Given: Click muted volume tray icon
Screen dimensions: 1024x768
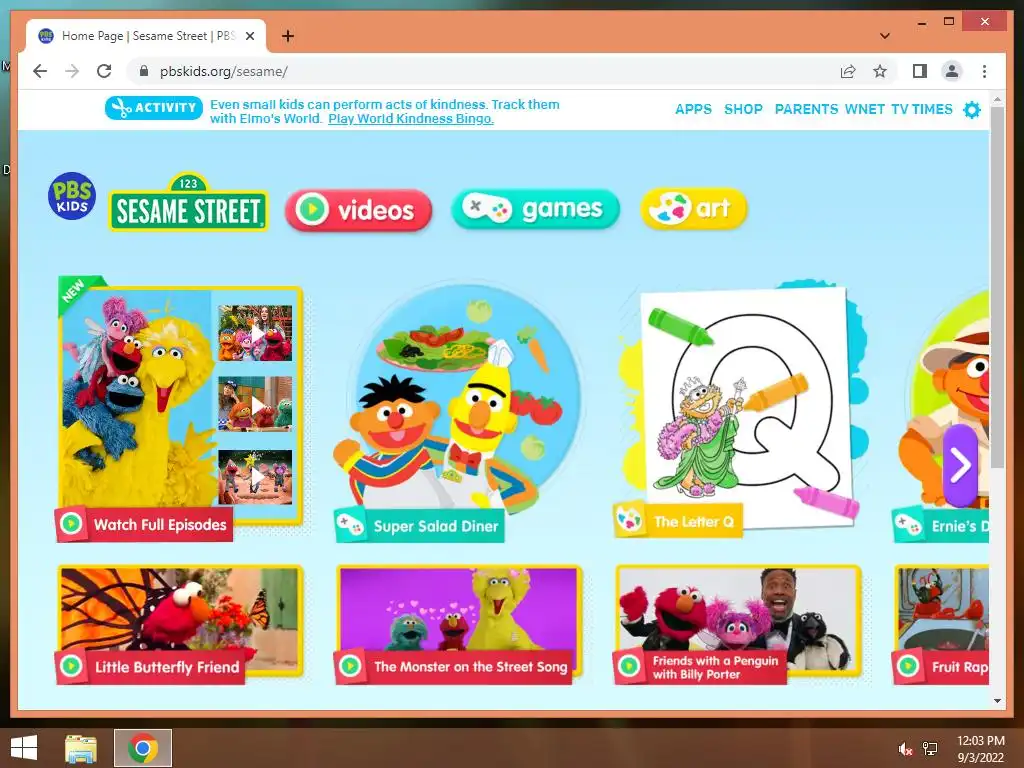Looking at the screenshot, I should point(904,749).
